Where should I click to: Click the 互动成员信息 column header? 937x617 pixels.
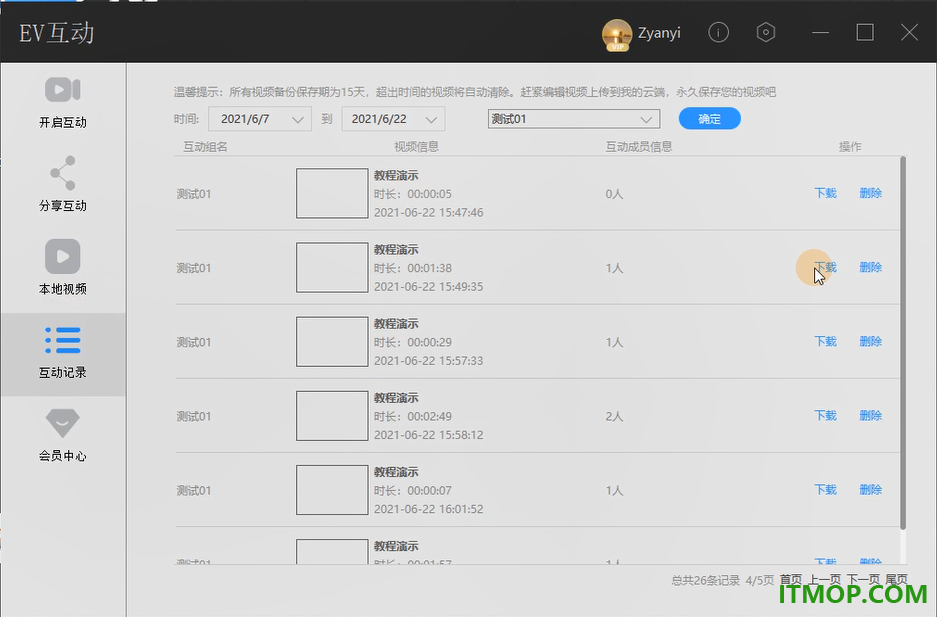(639, 146)
